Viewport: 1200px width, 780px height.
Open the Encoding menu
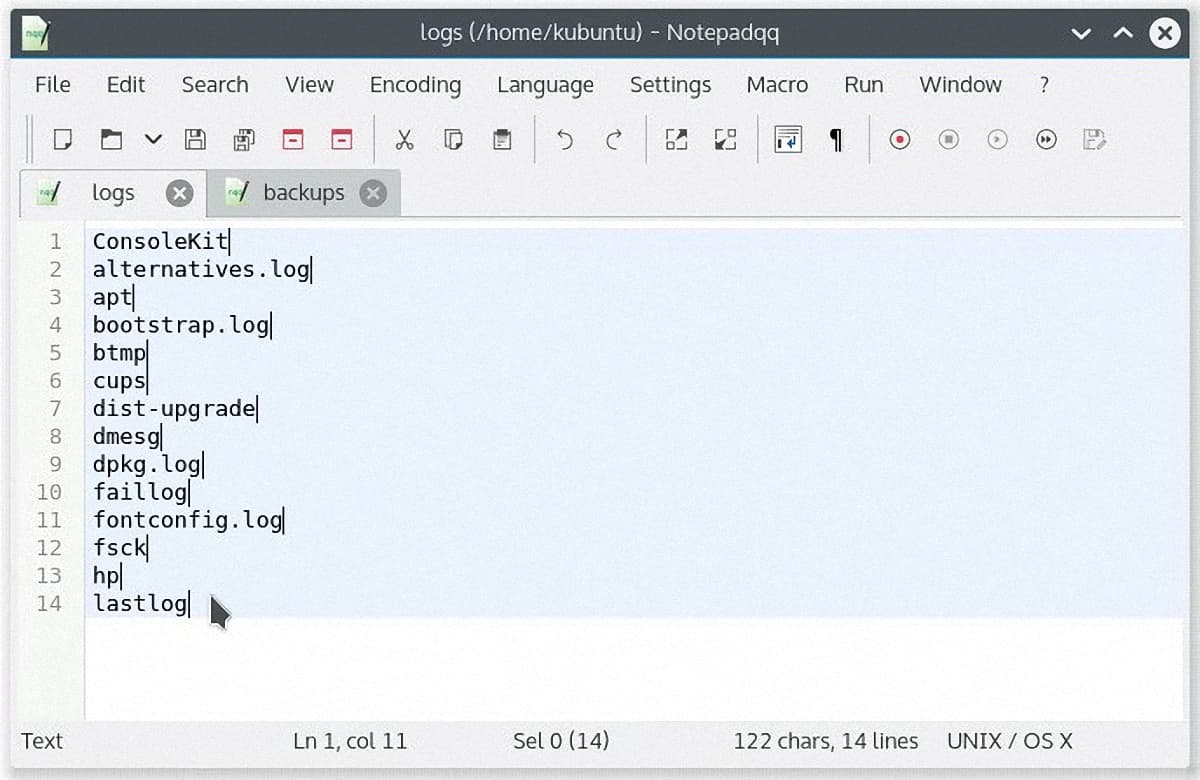tap(415, 85)
